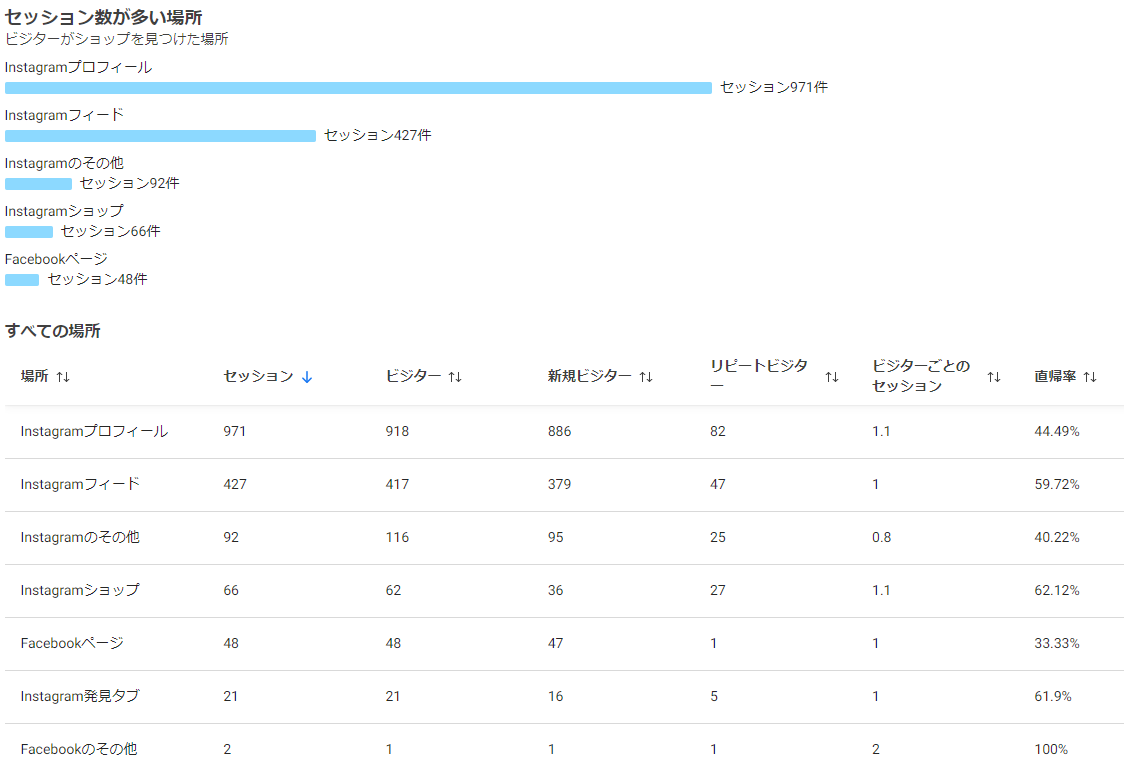Click visitor value 62 in Instagramショップ row
The image size is (1124, 771).
[394, 590]
